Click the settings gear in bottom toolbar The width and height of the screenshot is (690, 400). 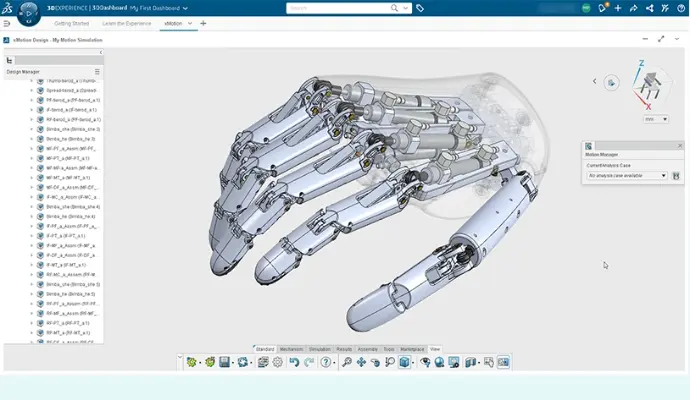(278, 362)
